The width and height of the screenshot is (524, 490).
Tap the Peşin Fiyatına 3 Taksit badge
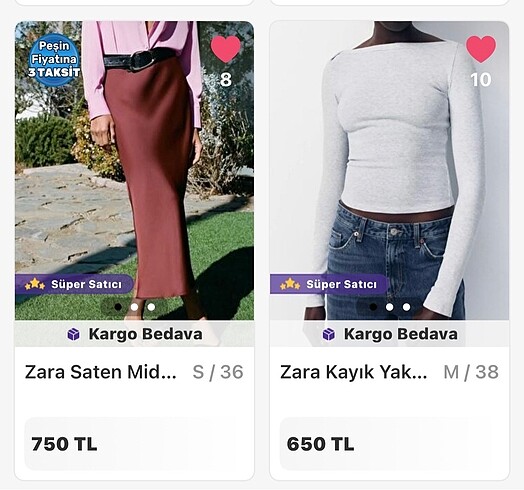(54, 59)
